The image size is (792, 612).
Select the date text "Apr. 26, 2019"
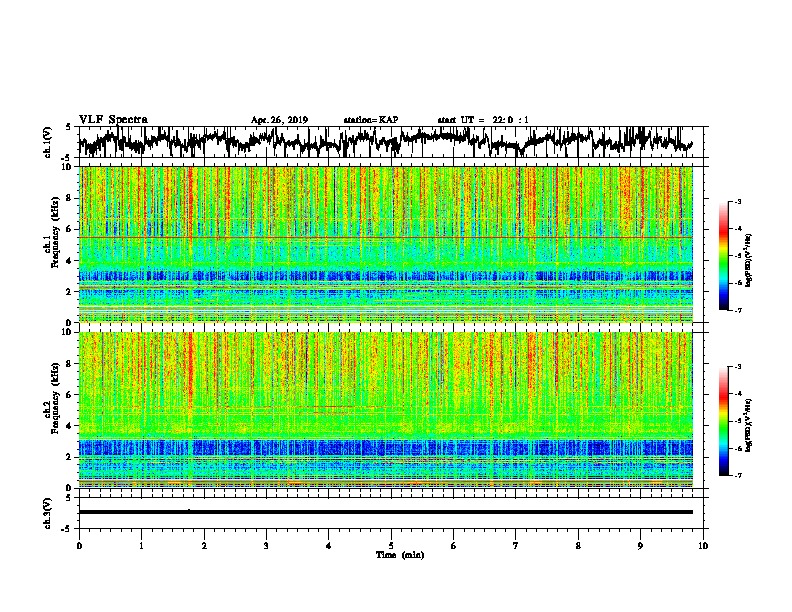pos(279,120)
